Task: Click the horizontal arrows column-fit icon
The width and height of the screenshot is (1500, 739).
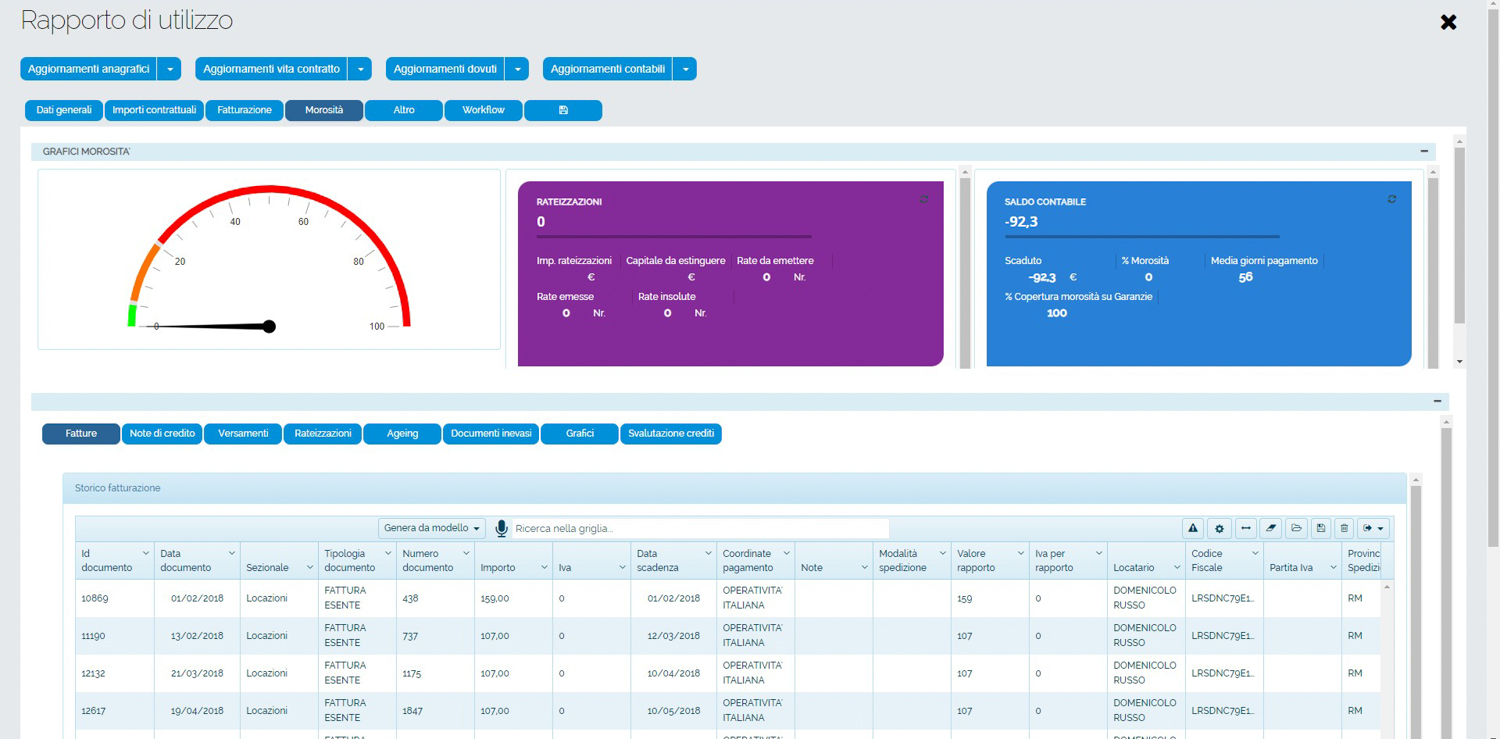Action: tap(1245, 528)
